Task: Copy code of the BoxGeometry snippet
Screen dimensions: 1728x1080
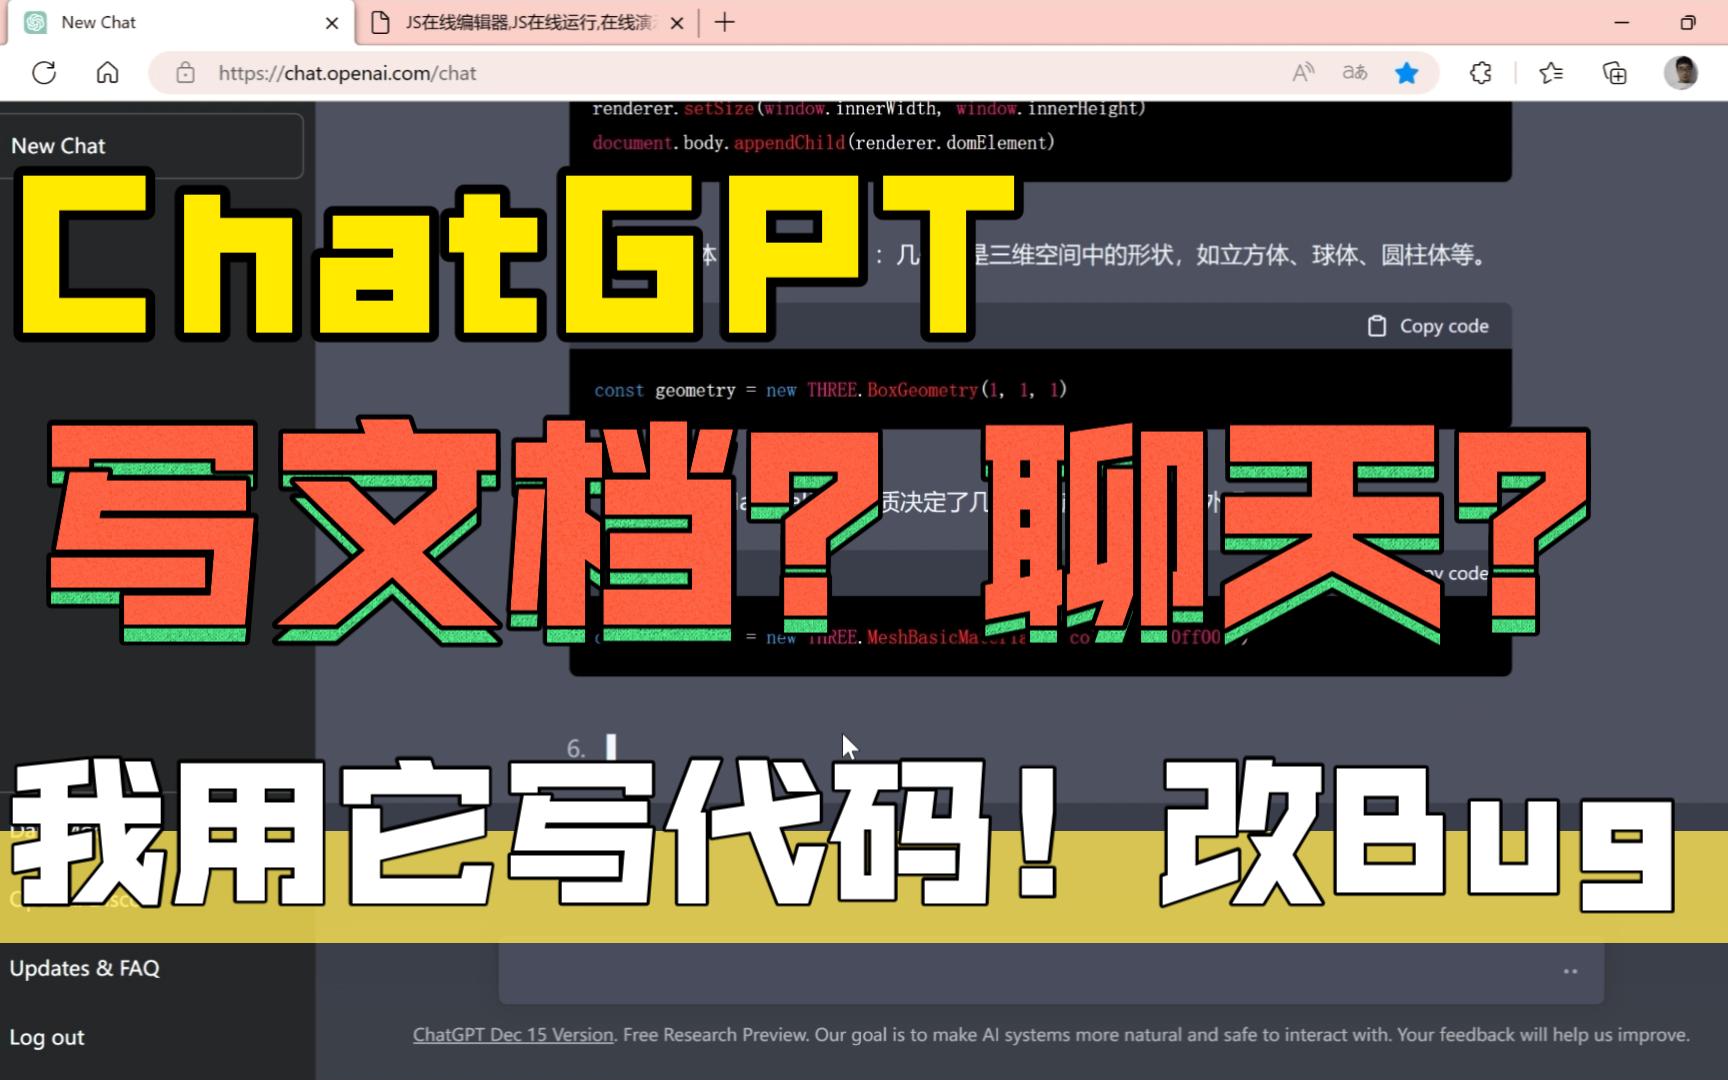Action: pos(1428,326)
